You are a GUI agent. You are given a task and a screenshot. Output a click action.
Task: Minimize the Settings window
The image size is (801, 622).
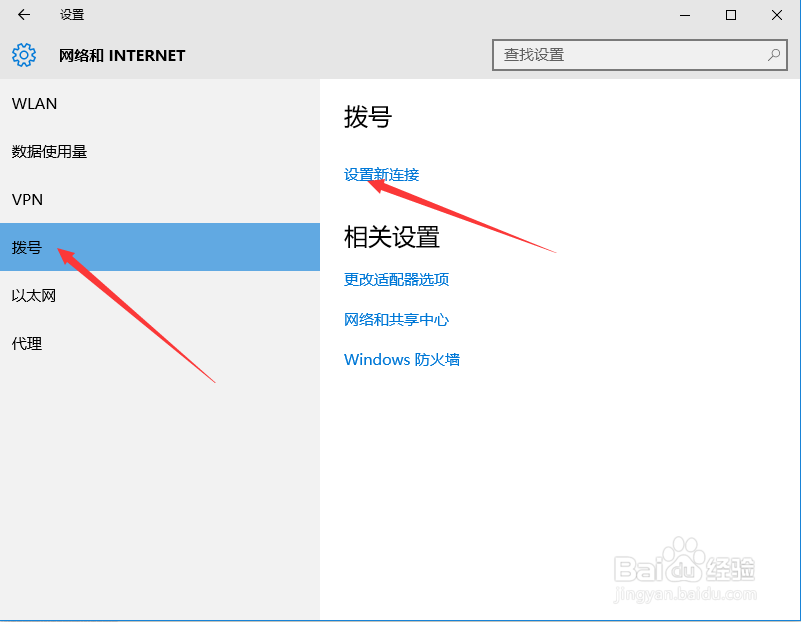(685, 15)
